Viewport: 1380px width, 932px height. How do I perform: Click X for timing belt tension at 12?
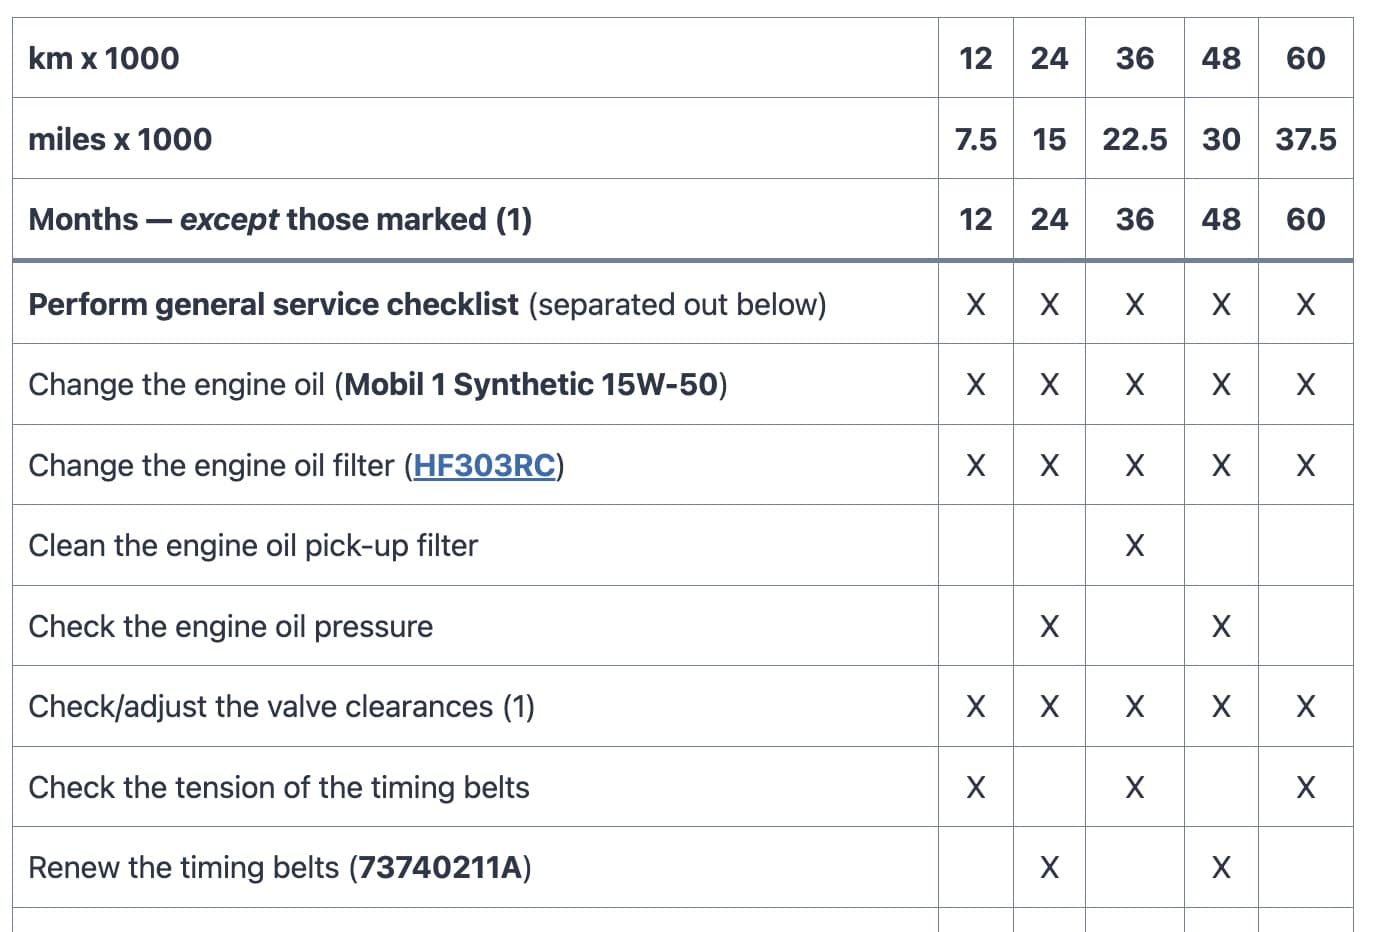pos(976,787)
